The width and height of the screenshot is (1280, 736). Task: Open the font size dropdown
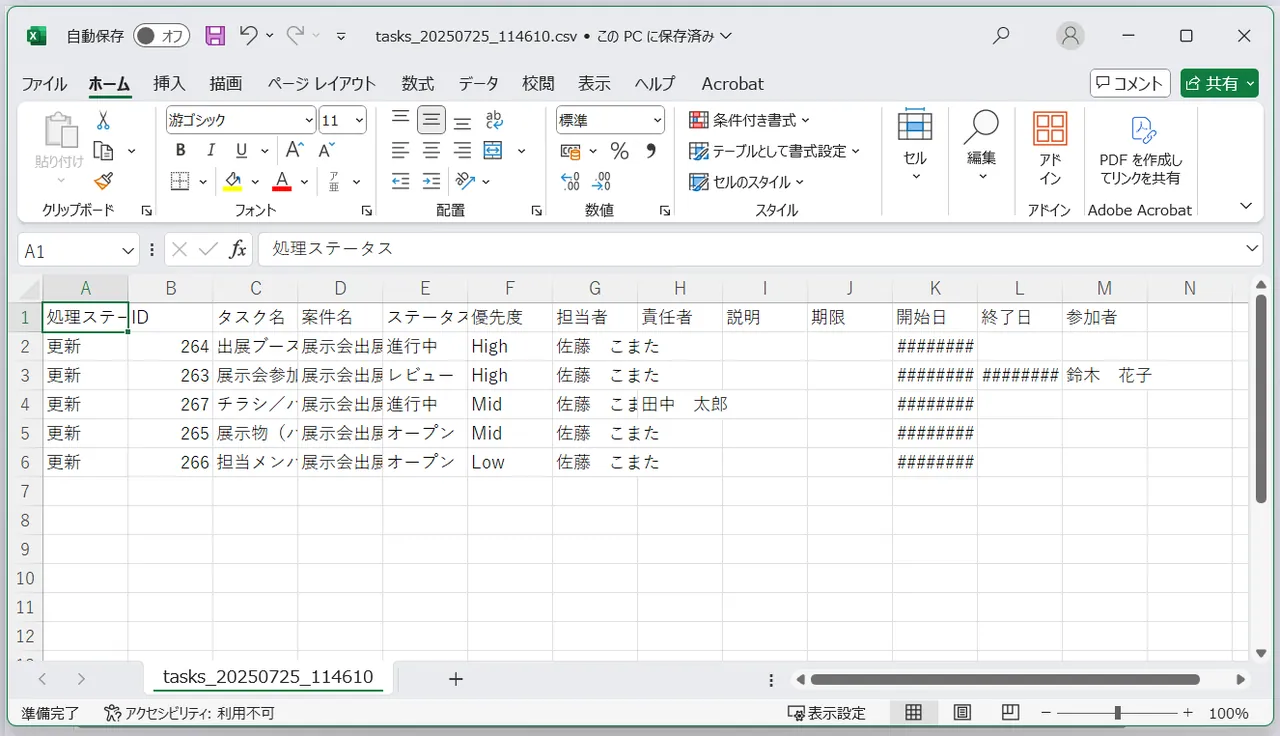tap(359, 120)
